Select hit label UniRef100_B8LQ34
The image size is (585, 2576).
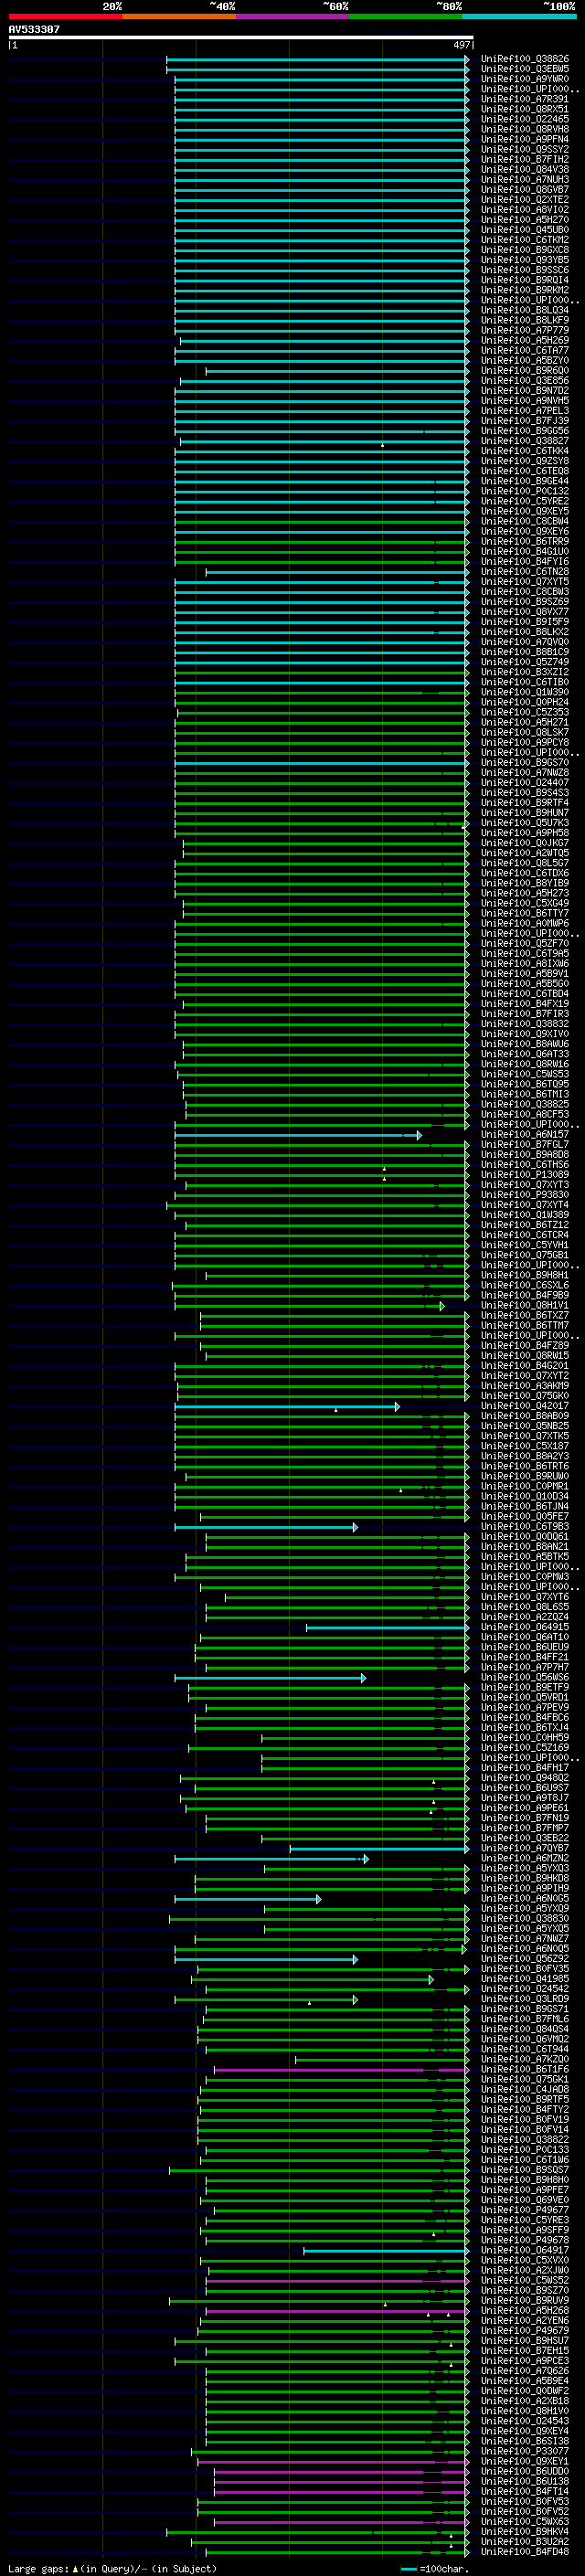(525, 310)
